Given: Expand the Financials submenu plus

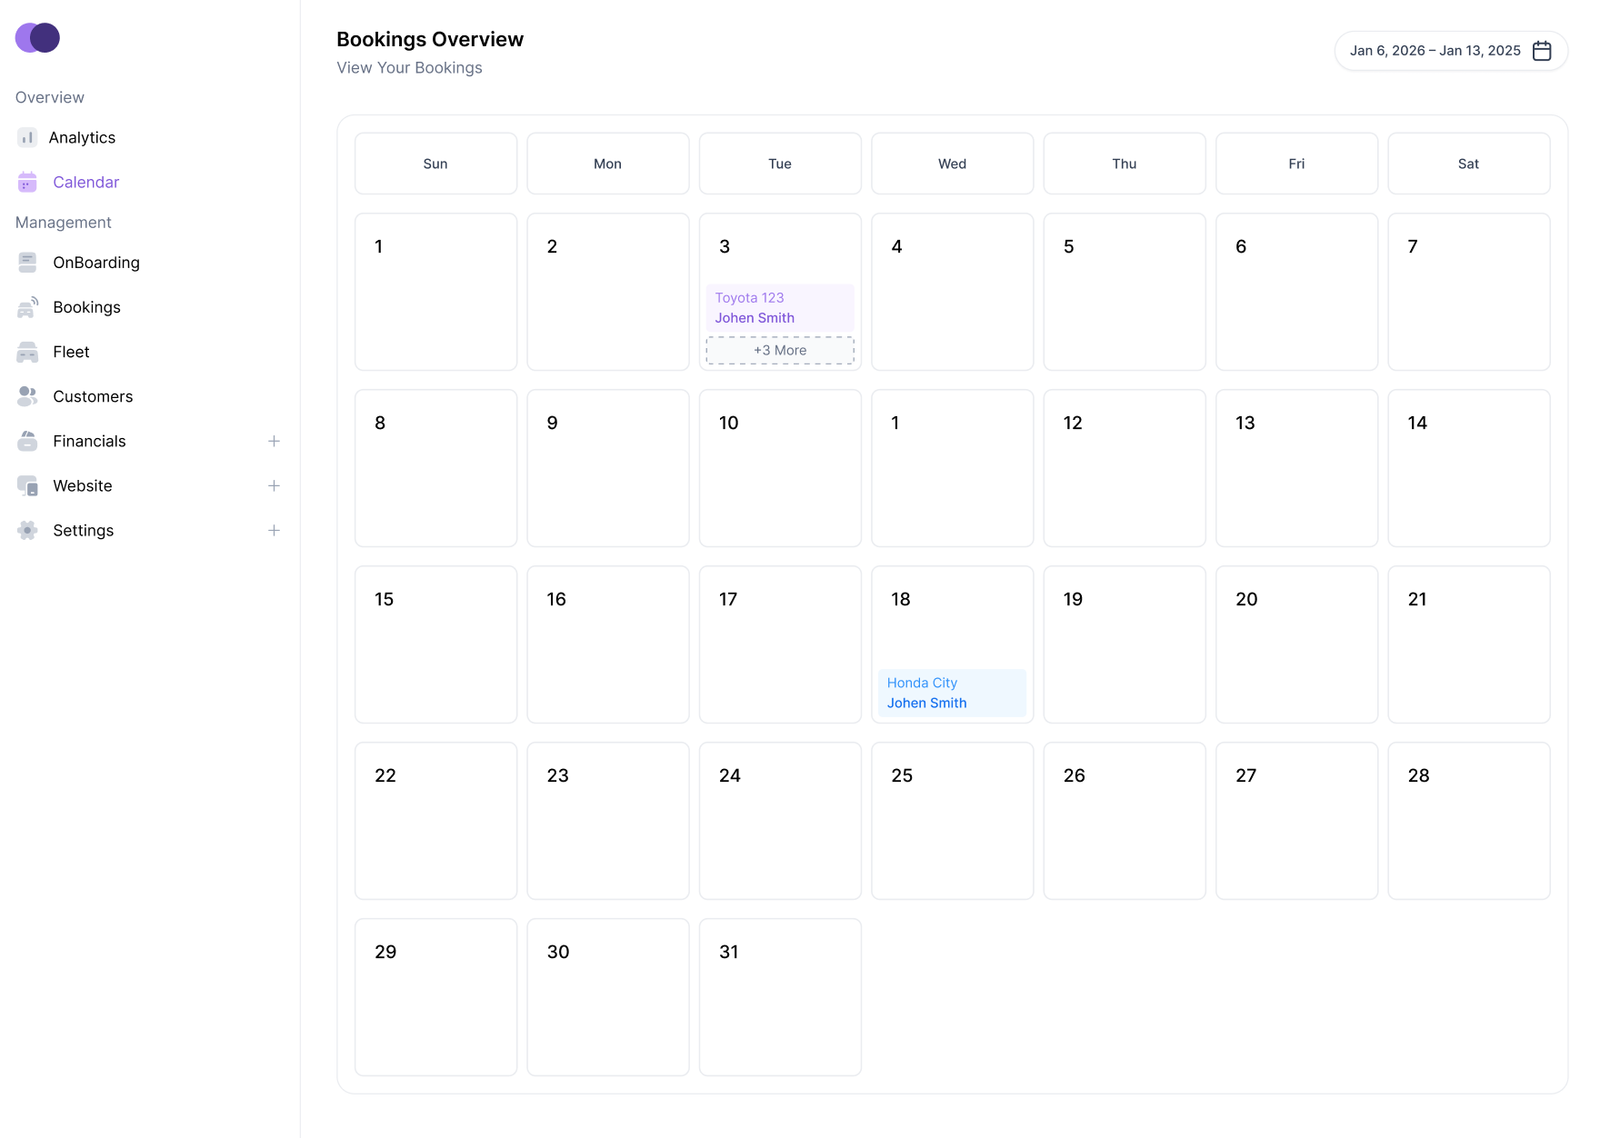Looking at the screenshot, I should [273, 441].
